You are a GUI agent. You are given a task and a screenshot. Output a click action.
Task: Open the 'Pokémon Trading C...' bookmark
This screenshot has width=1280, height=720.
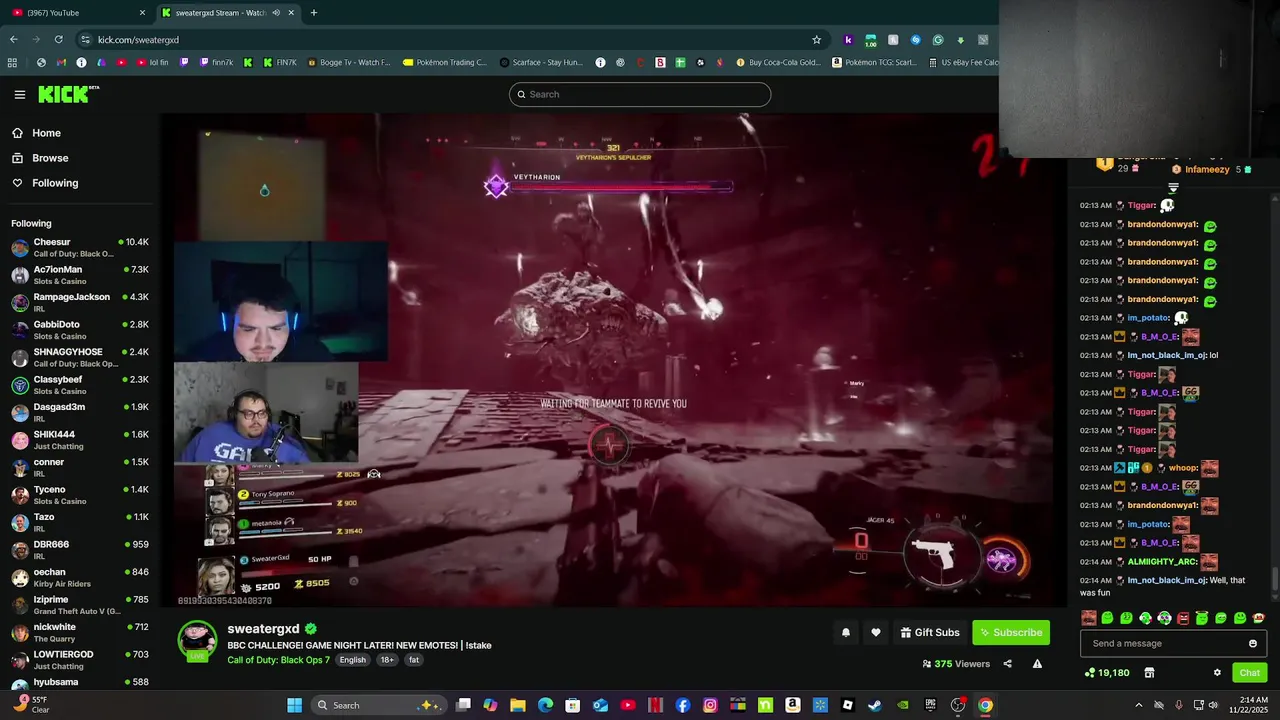444,62
